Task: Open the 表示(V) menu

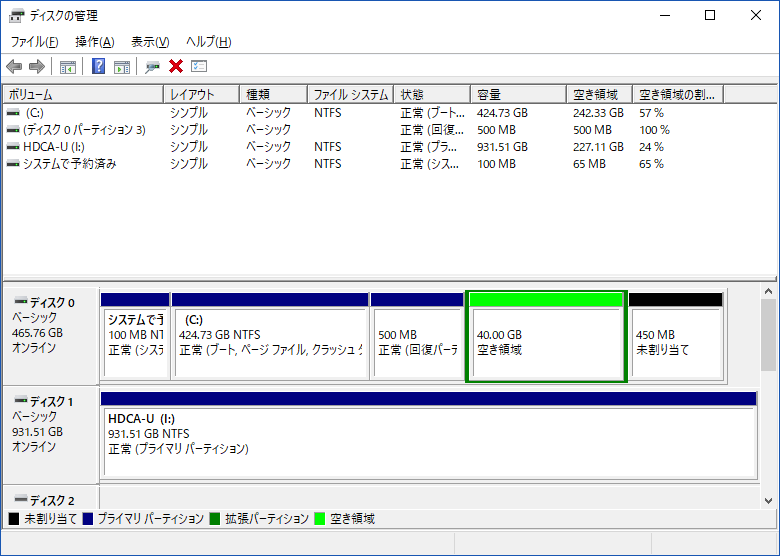Action: click(150, 42)
